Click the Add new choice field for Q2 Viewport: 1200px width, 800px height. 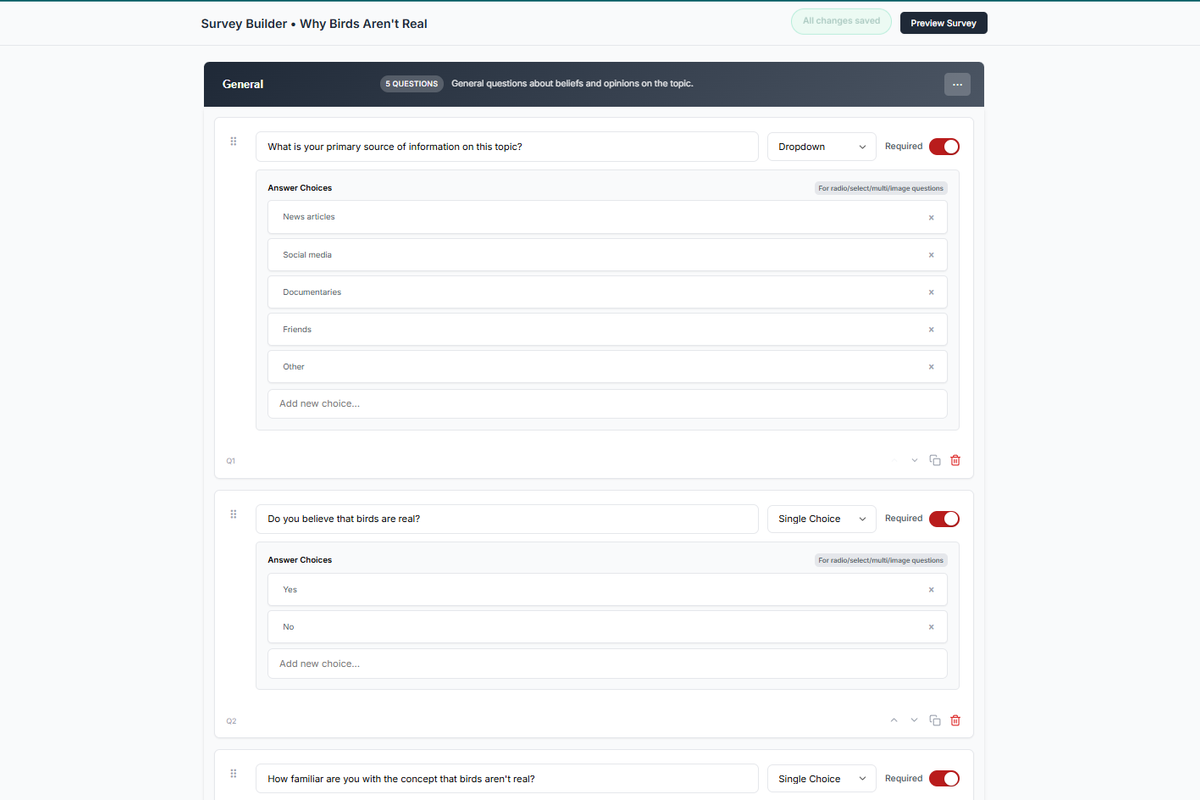pyautogui.click(x=606, y=663)
